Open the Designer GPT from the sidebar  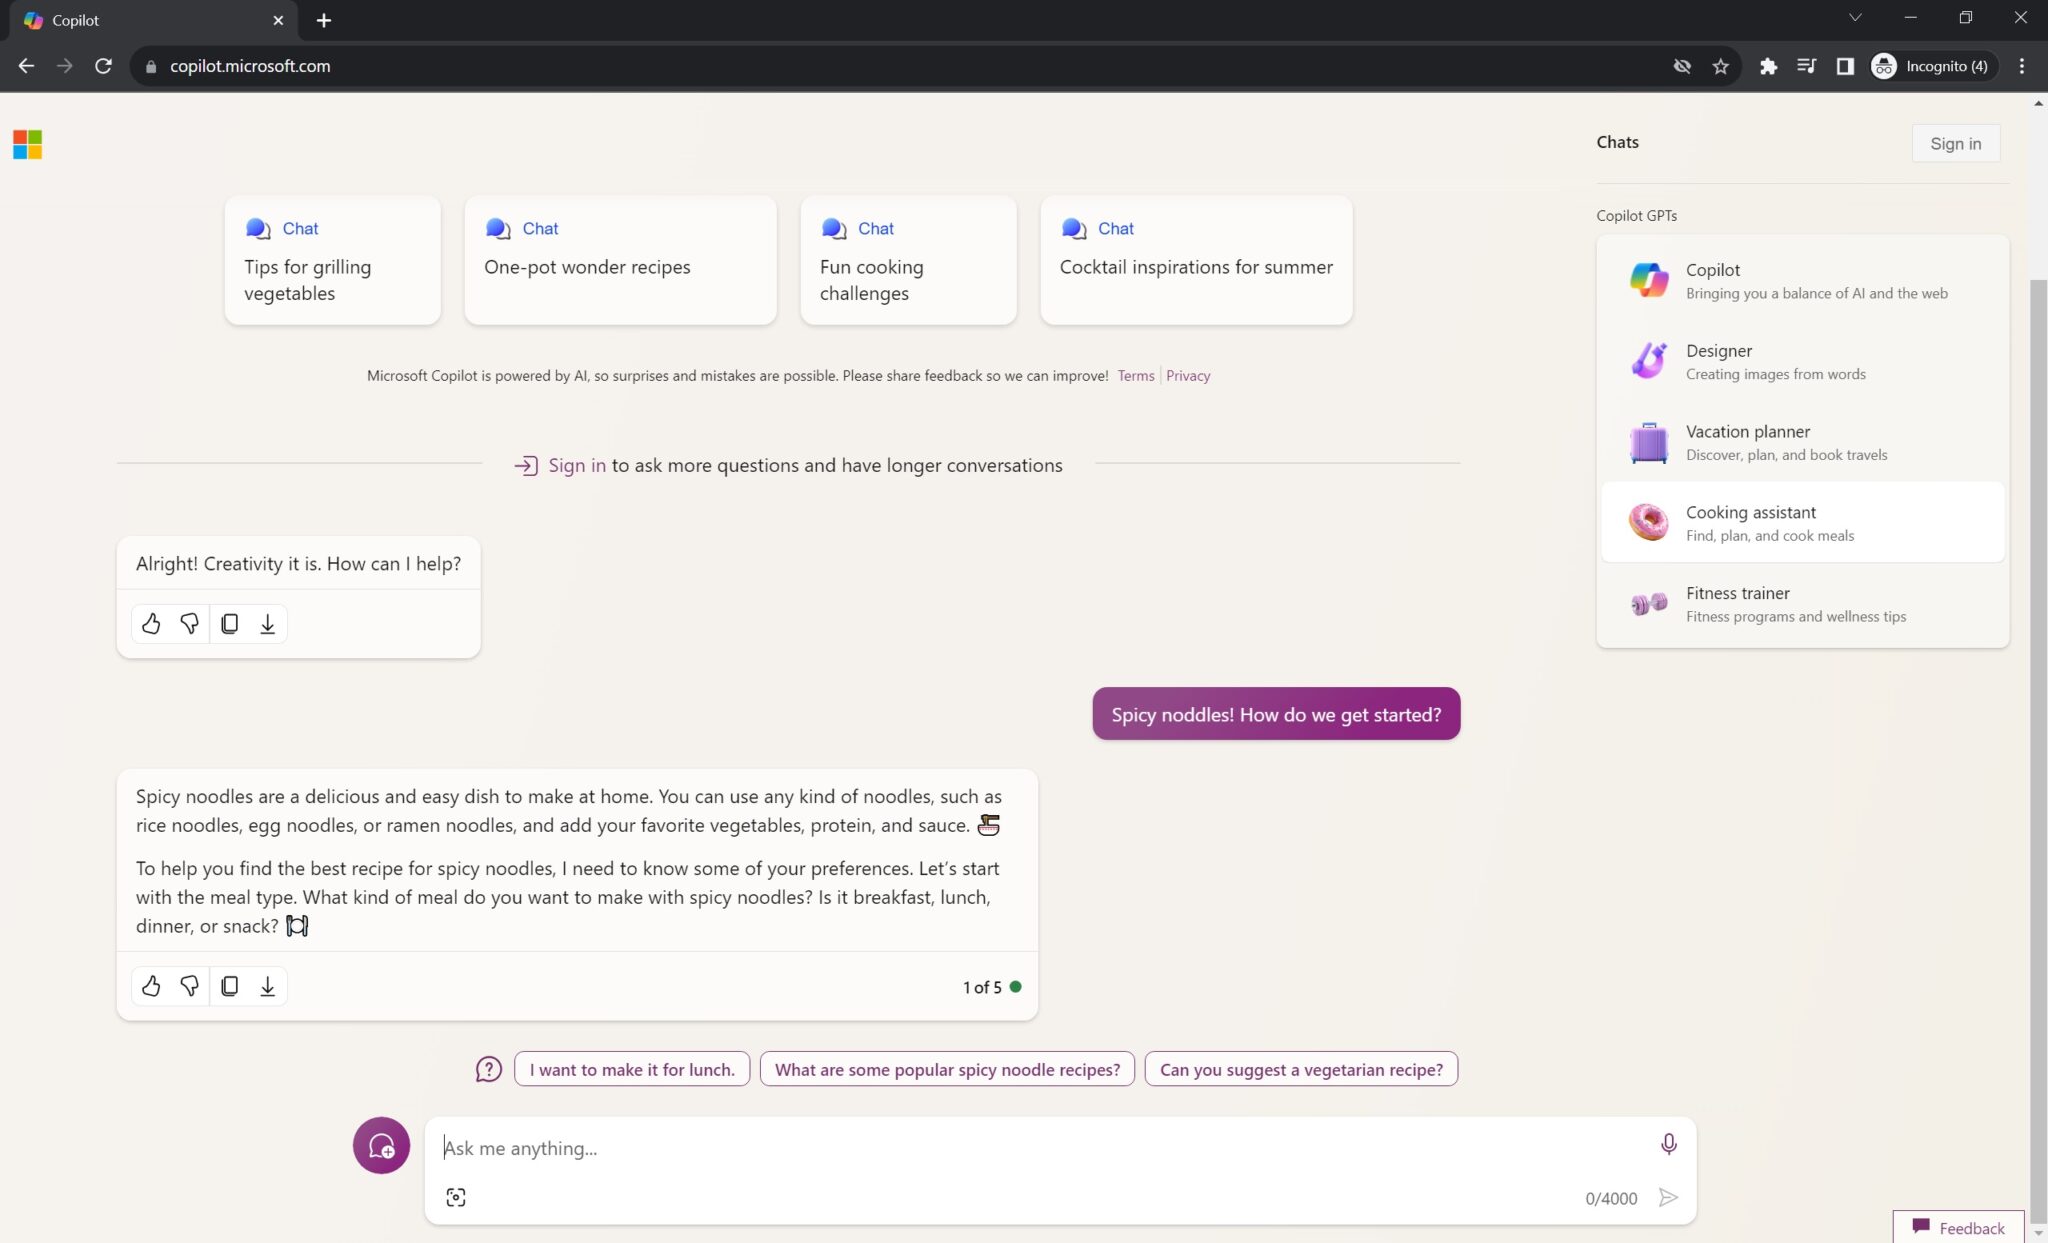1802,360
